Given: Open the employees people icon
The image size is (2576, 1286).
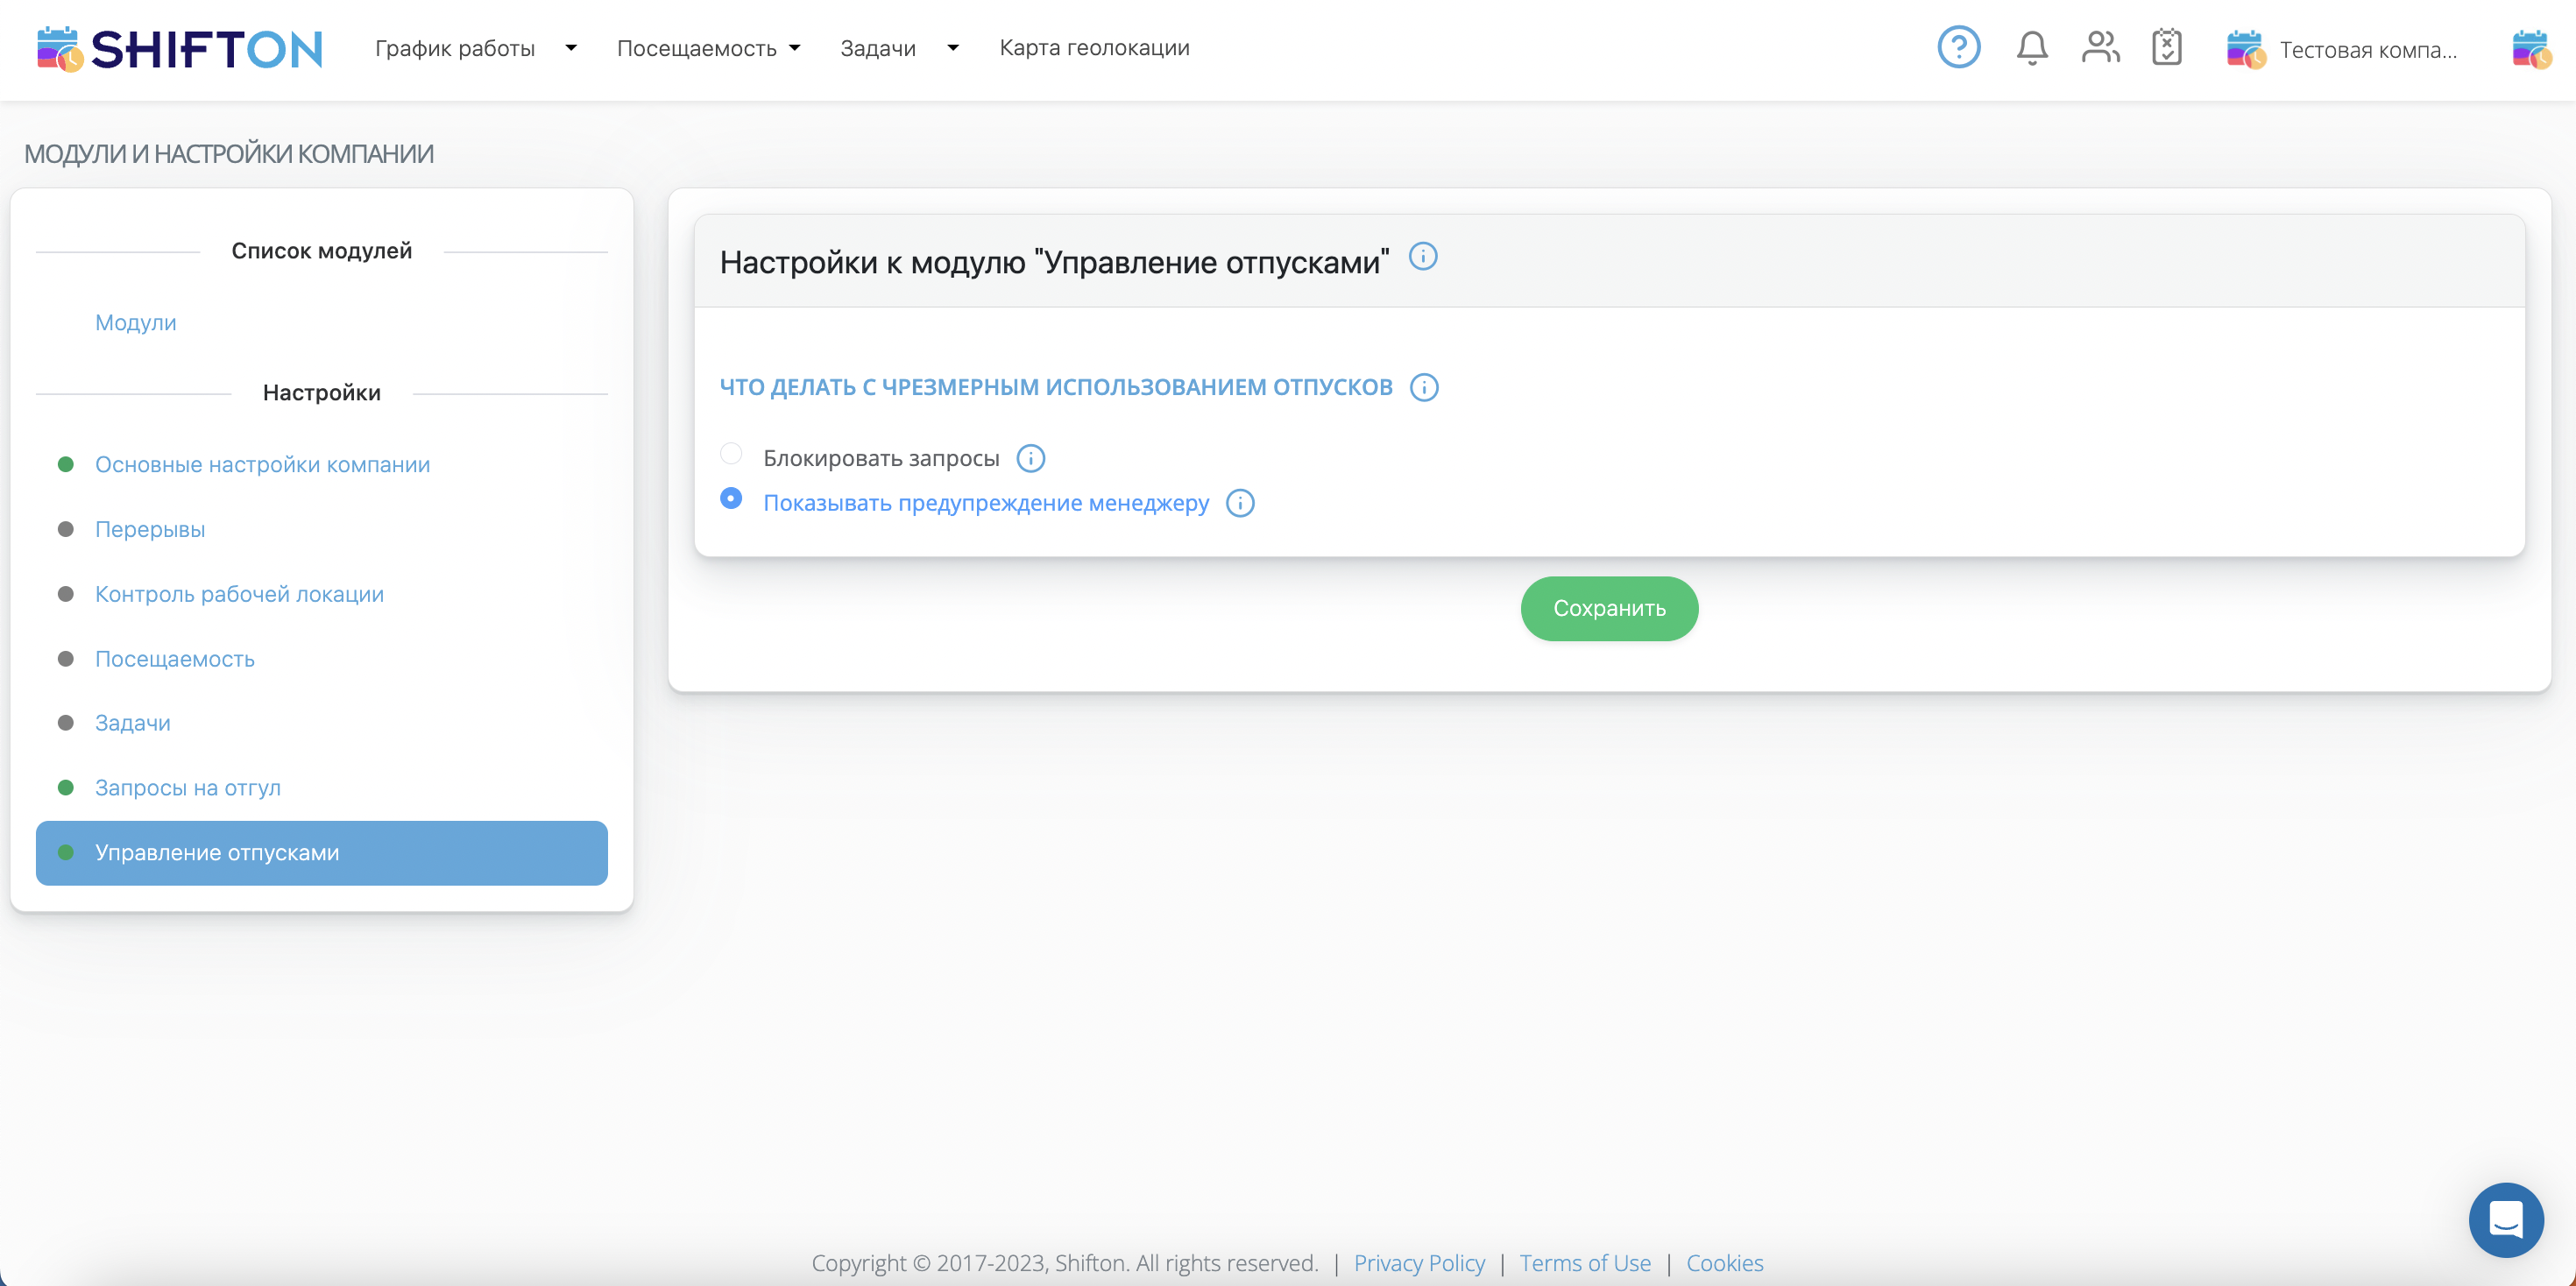Looking at the screenshot, I should (x=2100, y=47).
